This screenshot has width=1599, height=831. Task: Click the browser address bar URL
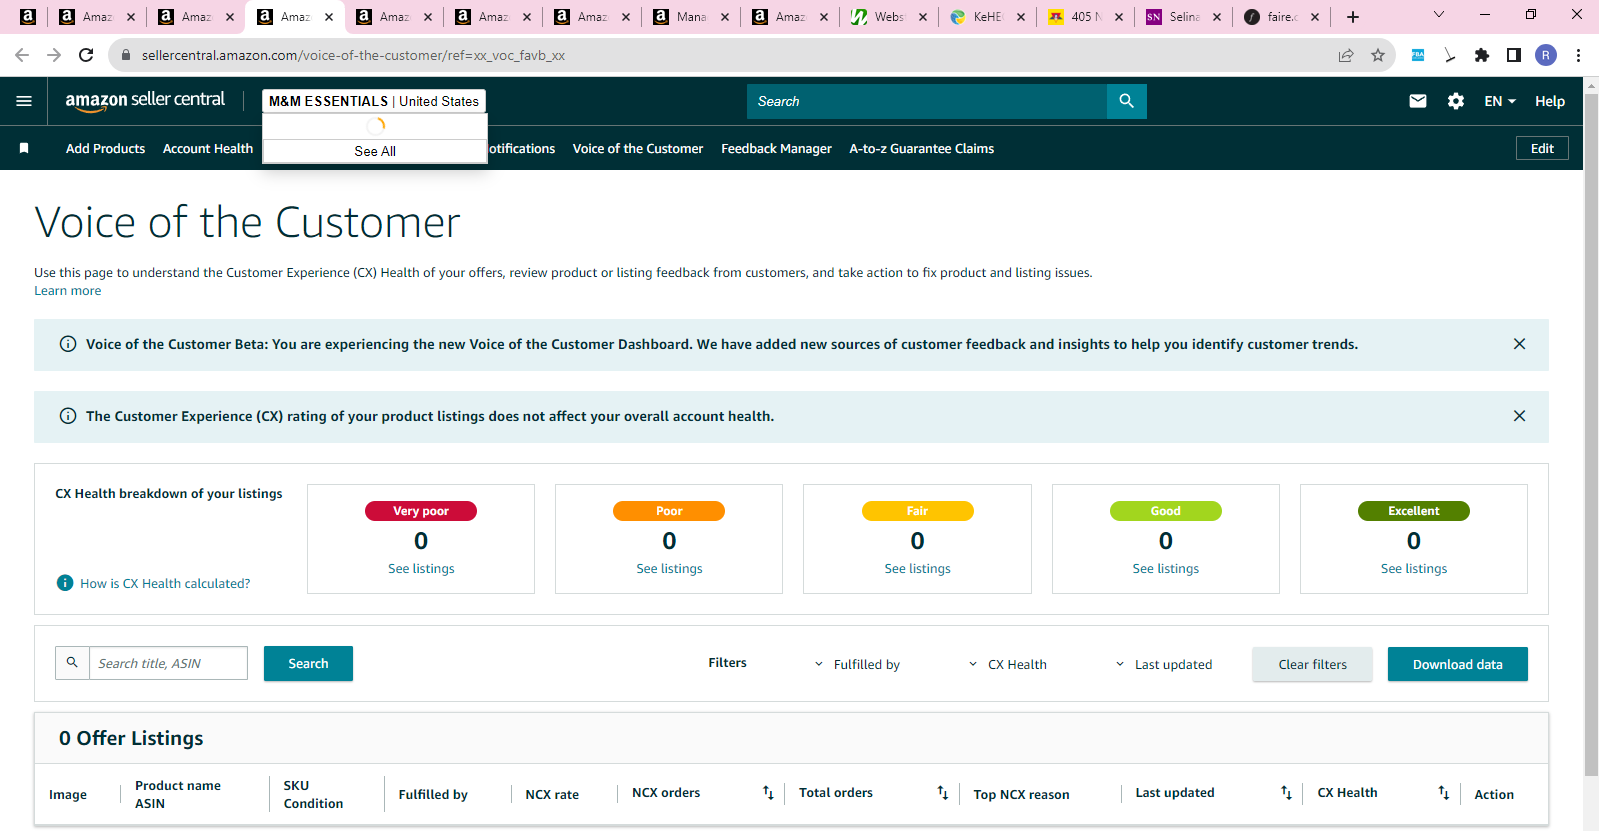(x=353, y=55)
